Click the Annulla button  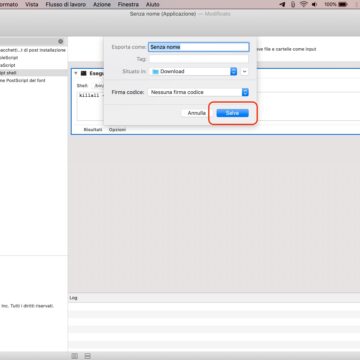click(197, 113)
